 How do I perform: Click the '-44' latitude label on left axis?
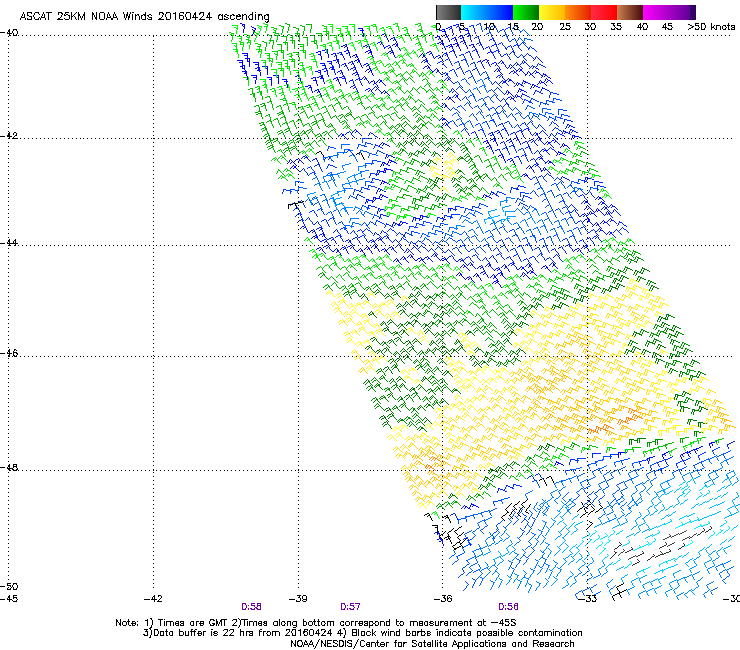pos(9,243)
